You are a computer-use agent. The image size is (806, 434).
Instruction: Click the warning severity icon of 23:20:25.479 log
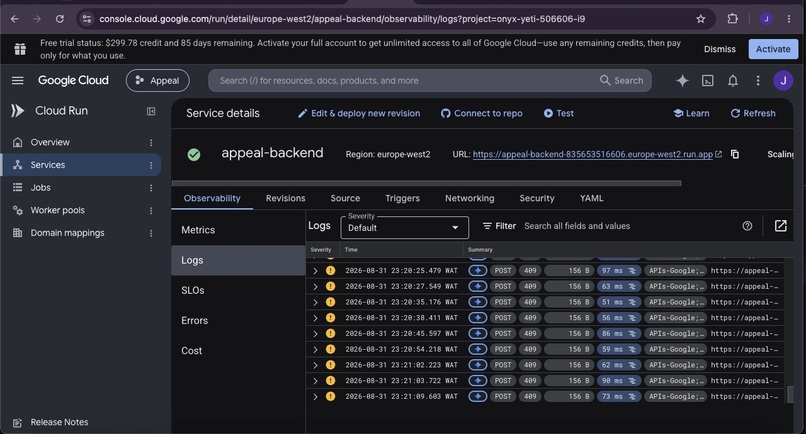click(x=331, y=270)
